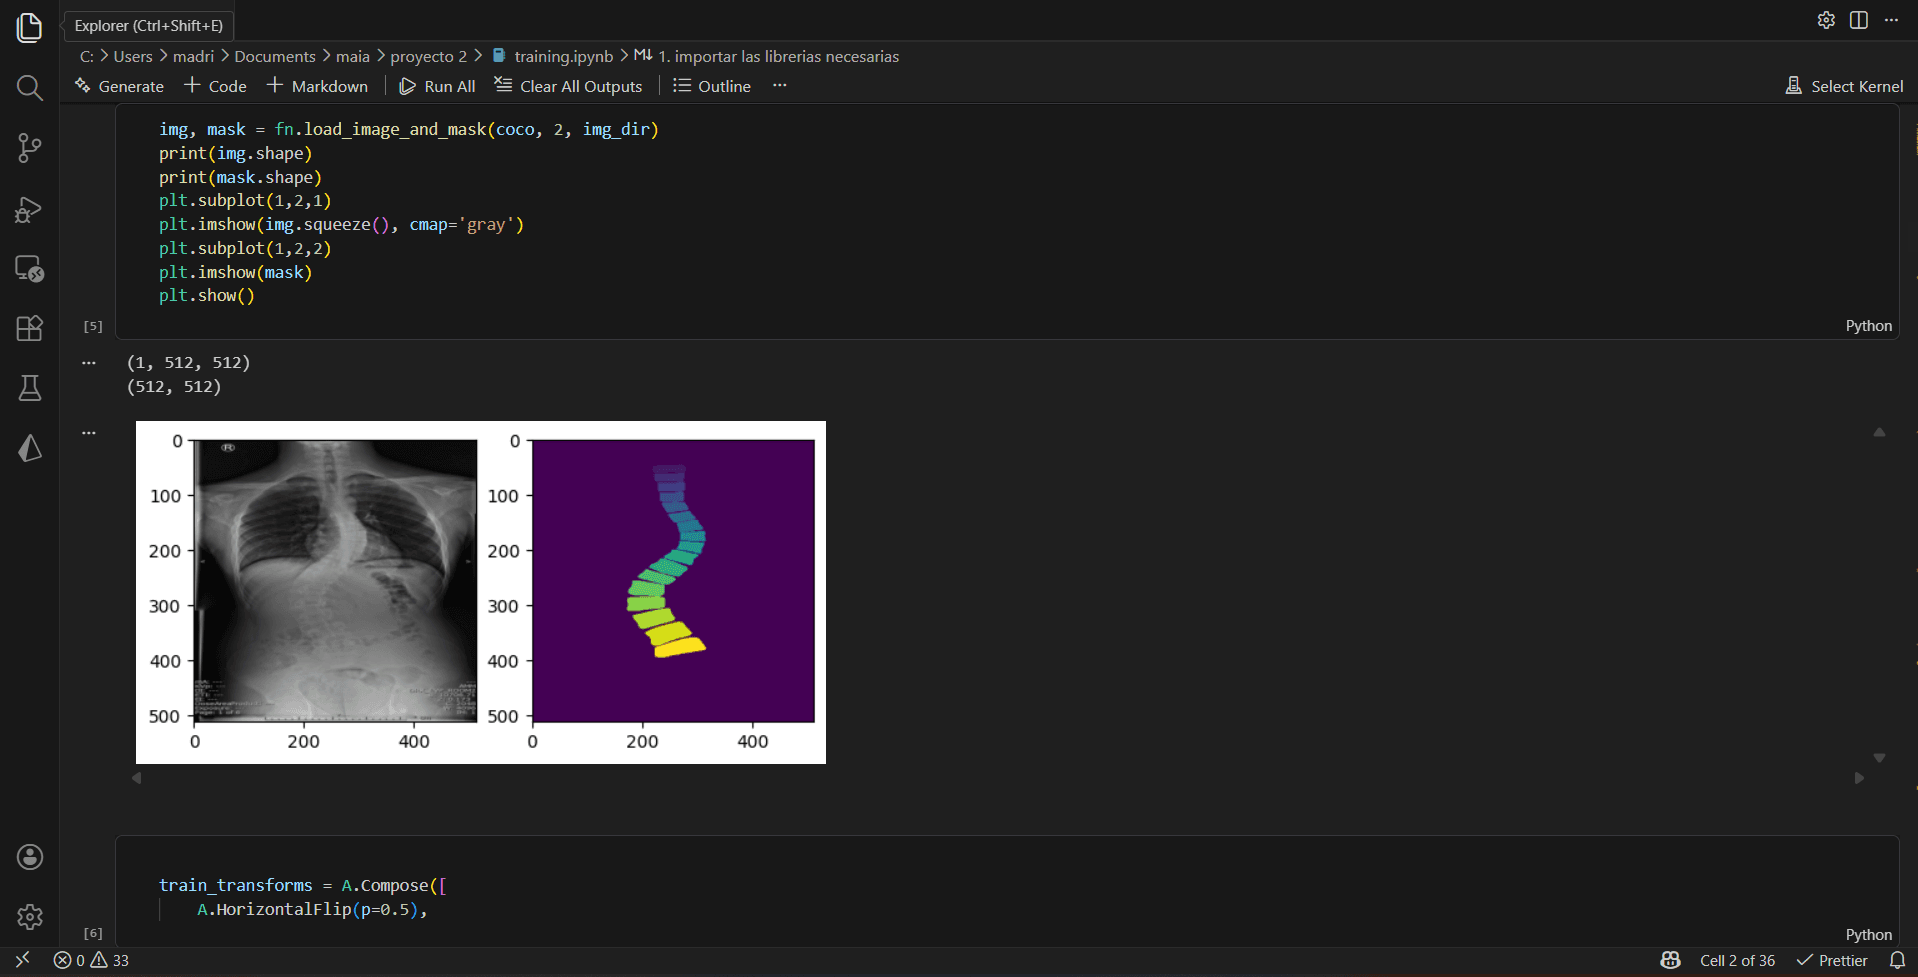Screen dimensions: 1918x977
Task: Open the notebook toolbar overflow menu (...)
Action: 779,86
